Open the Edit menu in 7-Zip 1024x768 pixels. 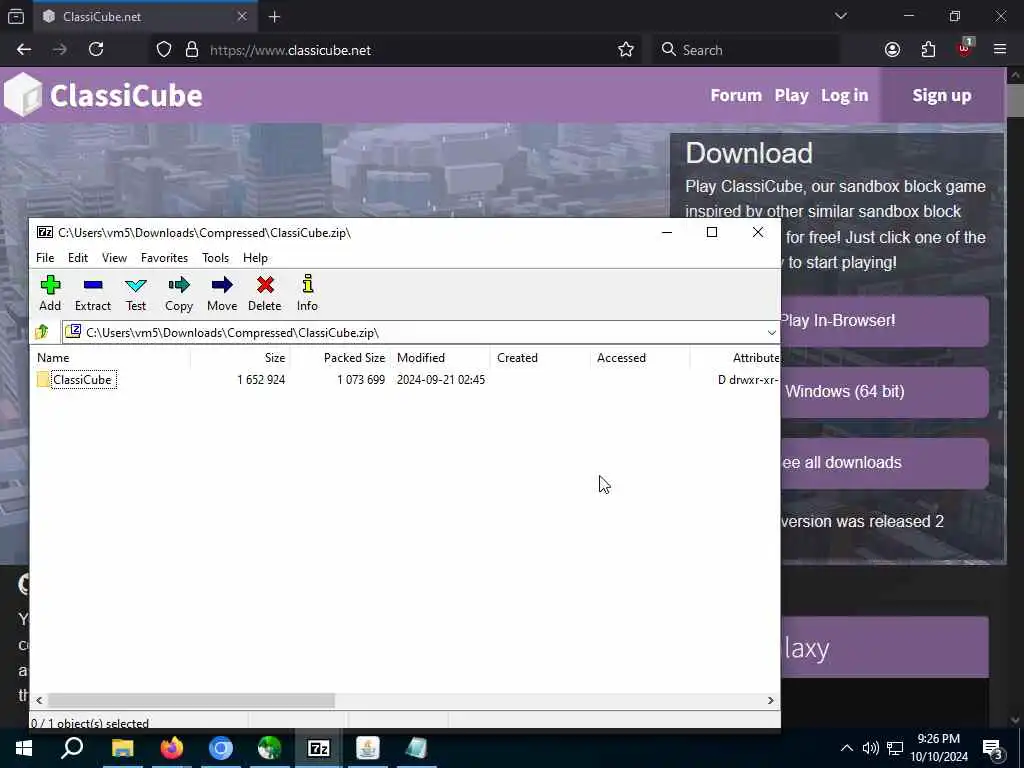[78, 258]
